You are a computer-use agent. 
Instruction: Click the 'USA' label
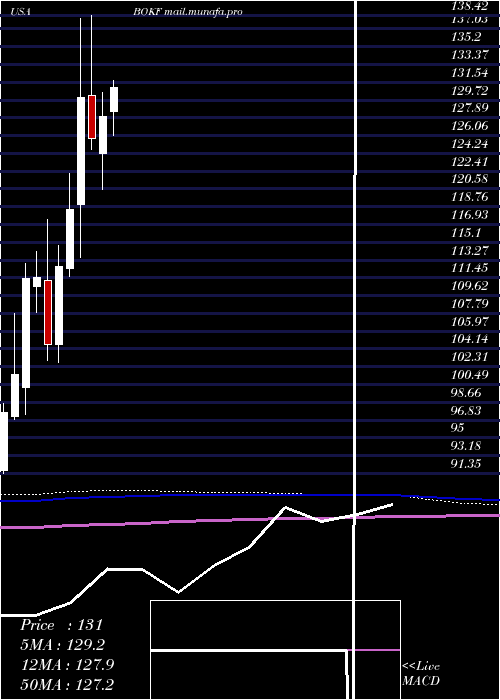click(x=21, y=12)
